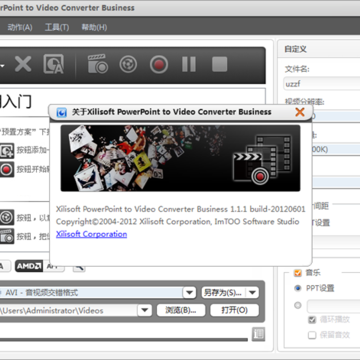Screen dimensions: 360x360
Task: Click the X remove icon in toolbar
Action: 23,64
